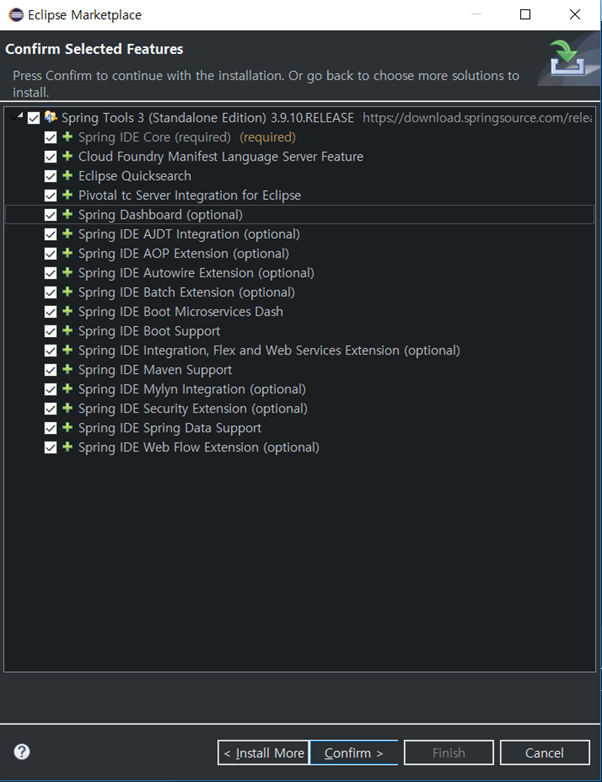Image resolution: width=602 pixels, height=782 pixels.
Task: Uncheck Spring IDE Security Extension checkbox
Action: (x=50, y=409)
